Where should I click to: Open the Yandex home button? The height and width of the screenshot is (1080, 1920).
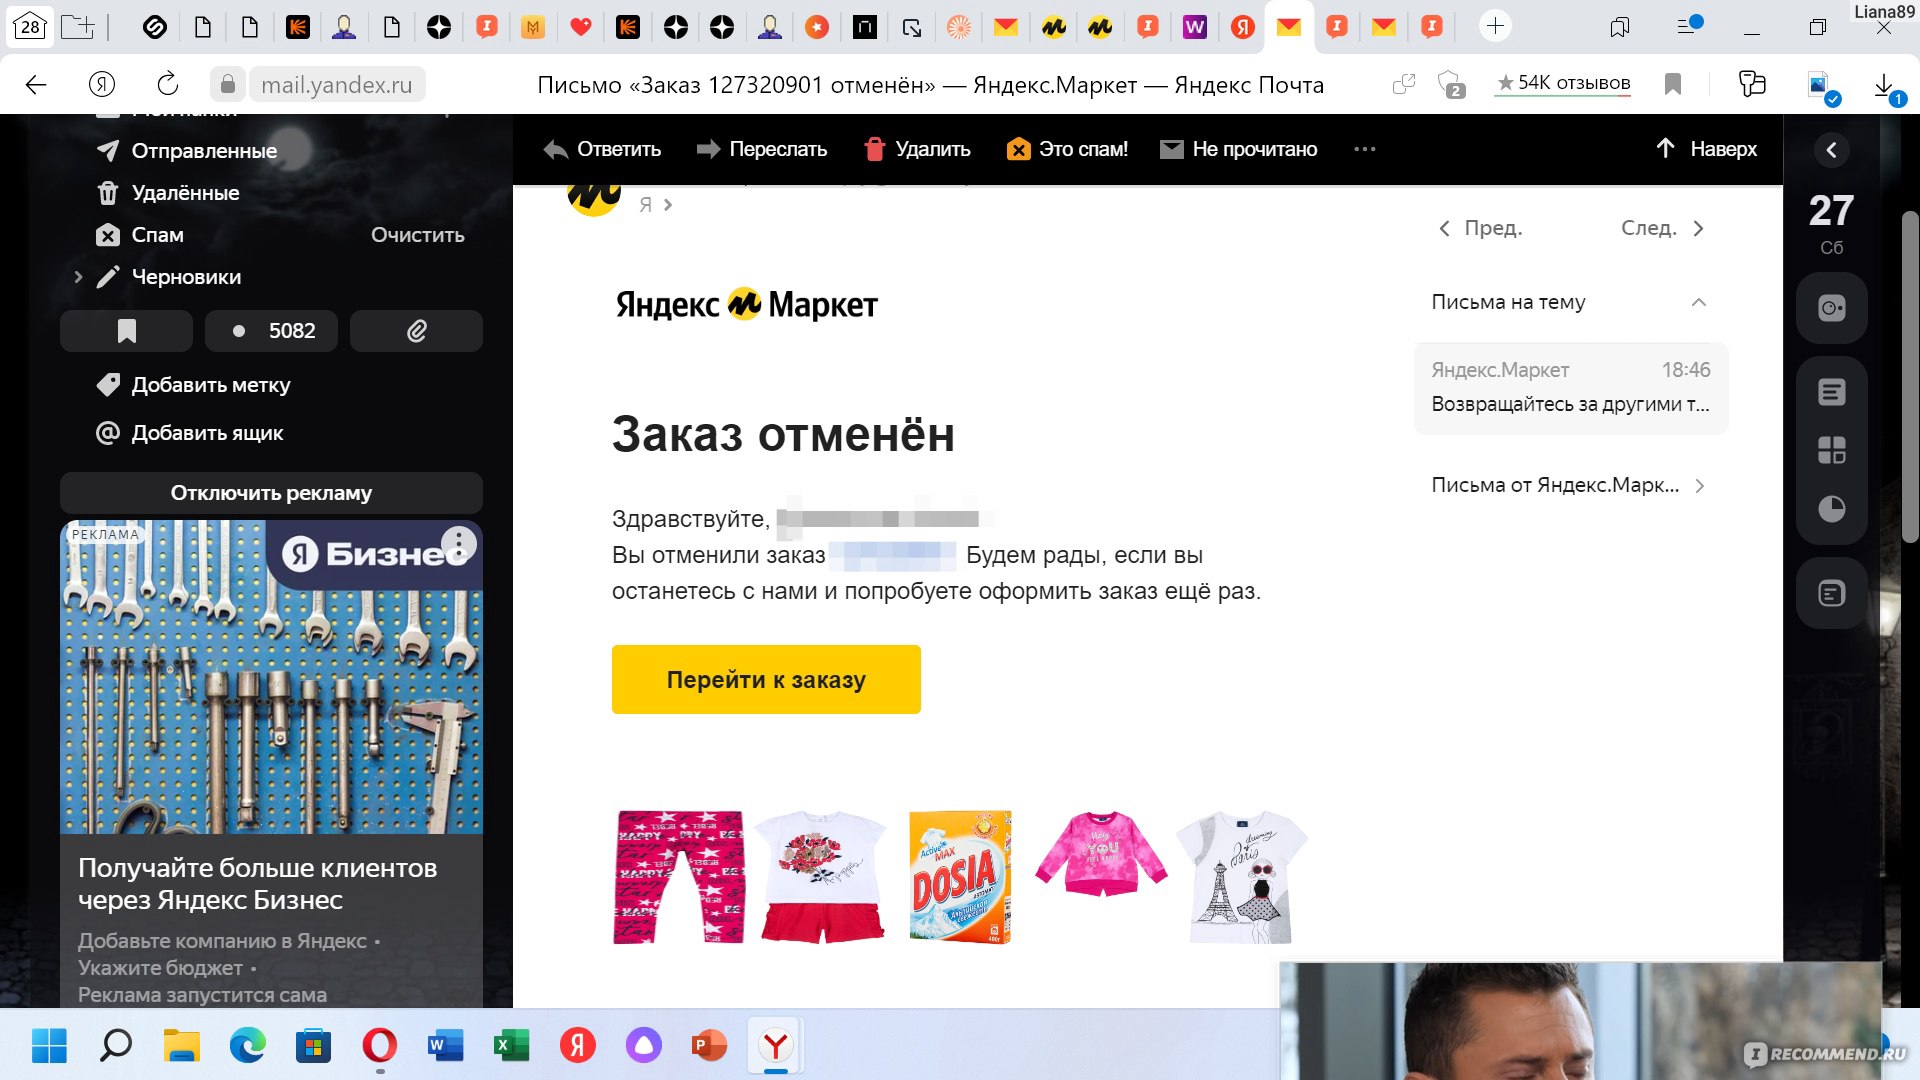coord(101,85)
